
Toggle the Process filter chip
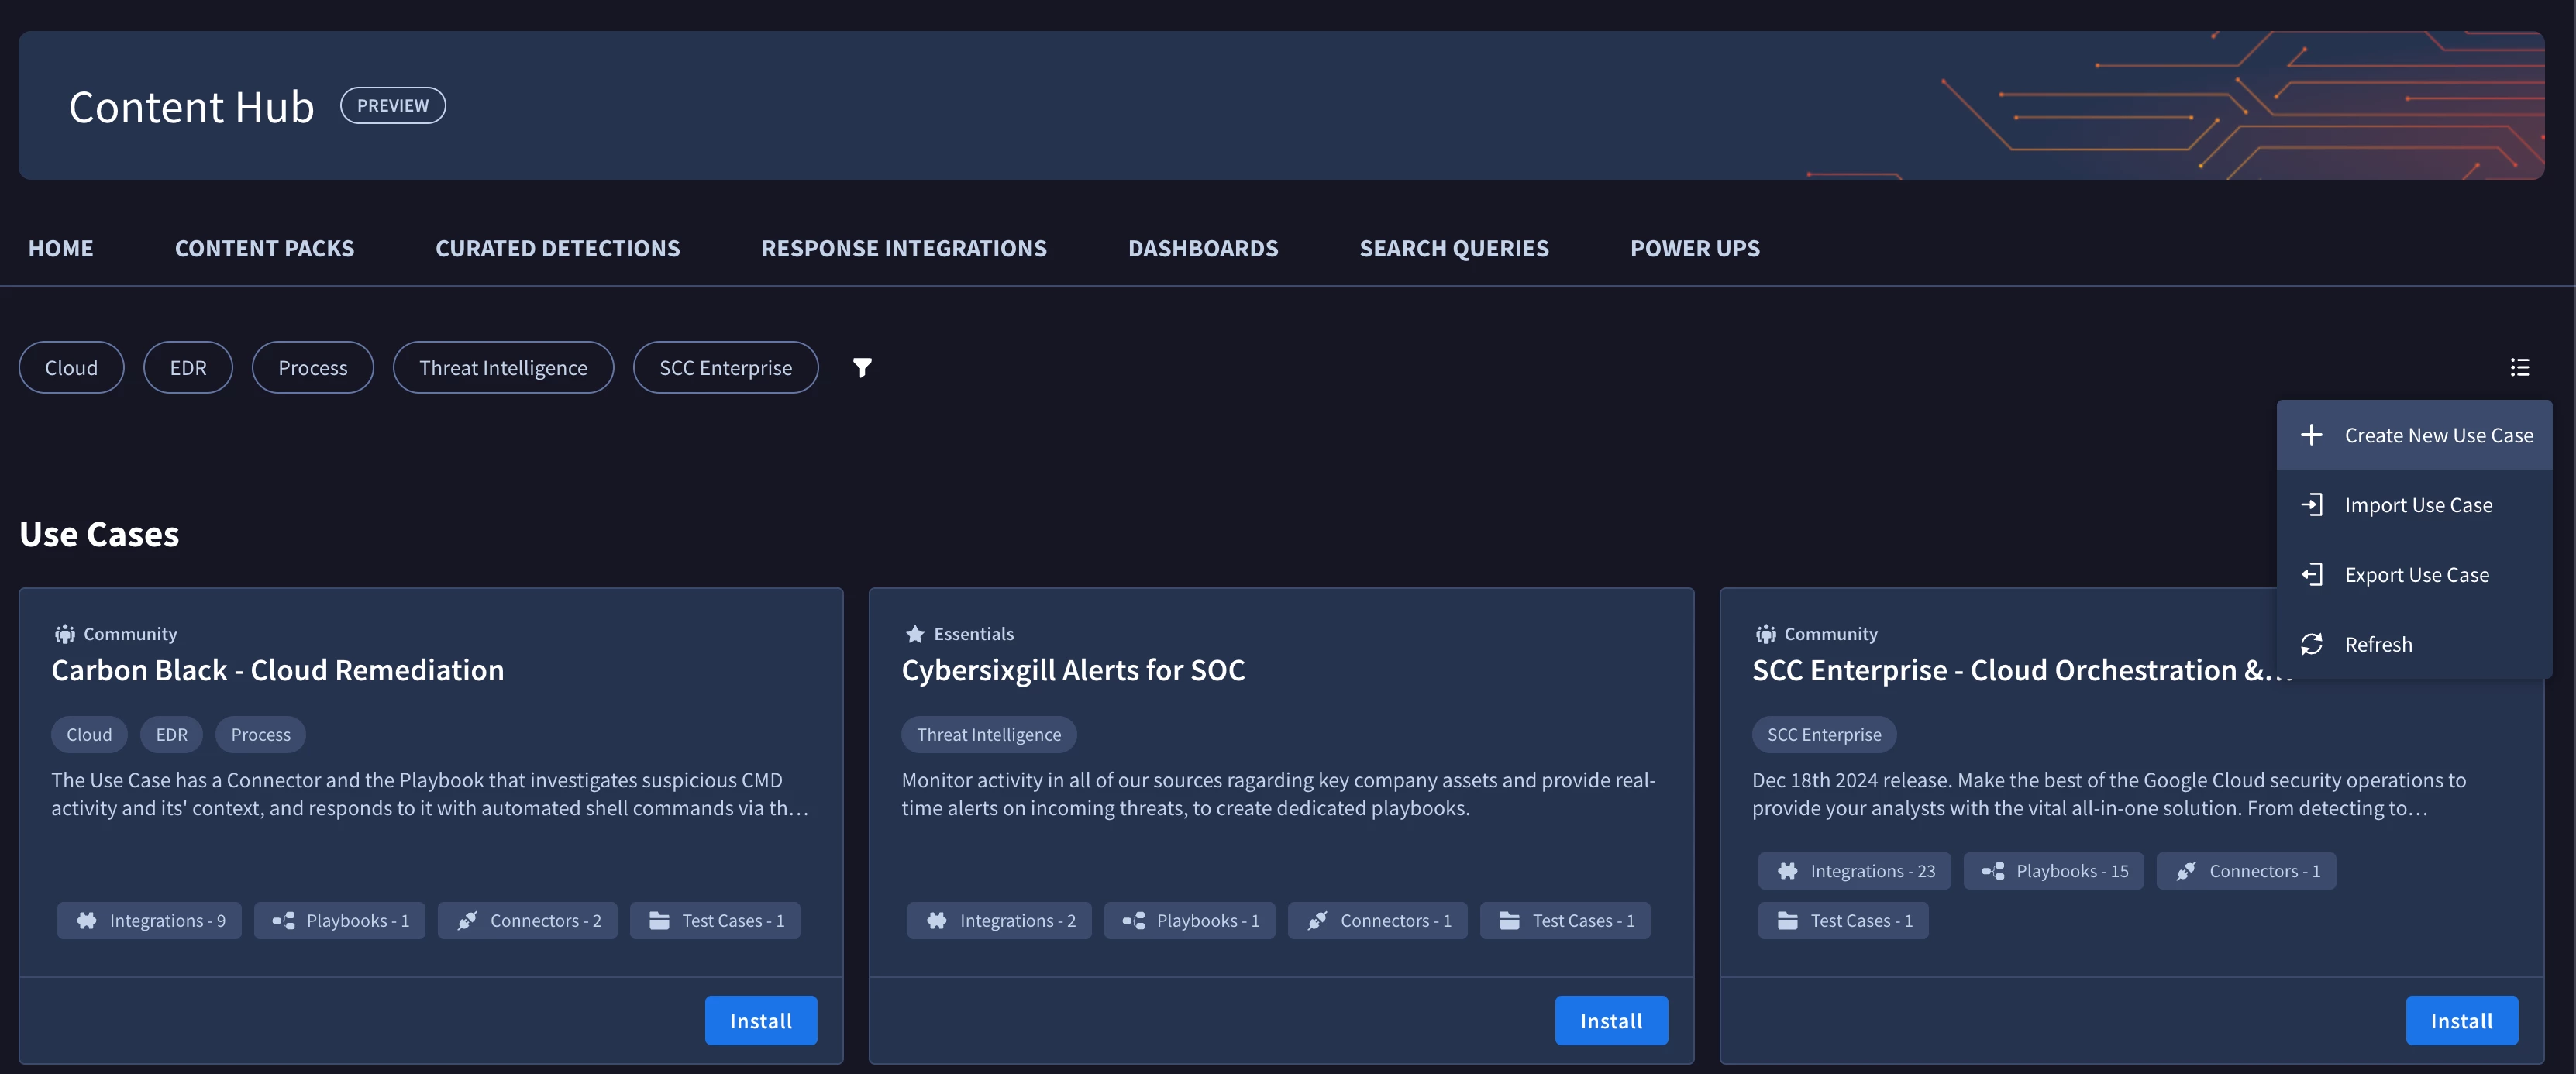(x=313, y=368)
